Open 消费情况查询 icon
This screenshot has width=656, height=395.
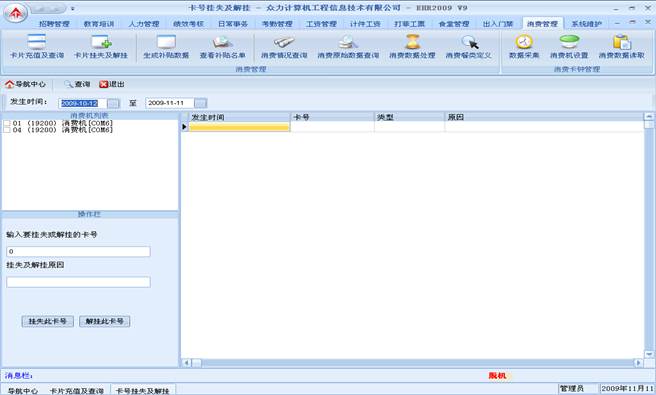coord(284,46)
